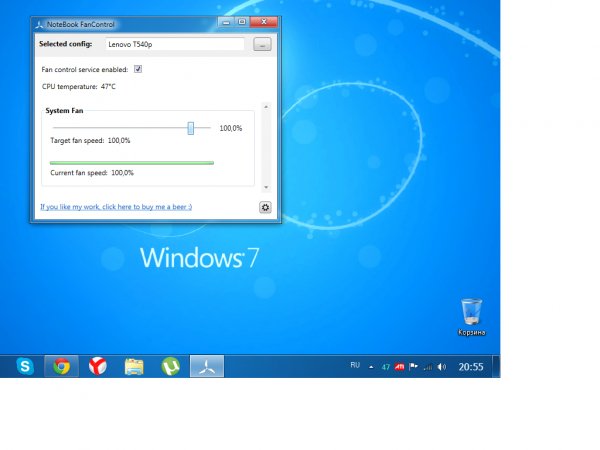600x450 pixels.
Task: Click the Current fan speed 100,0% text
Action: click(92, 173)
